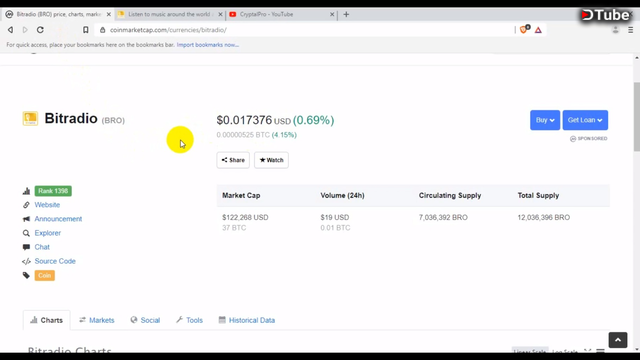Switch to CryptalPro - YouTube tab

coord(282,14)
